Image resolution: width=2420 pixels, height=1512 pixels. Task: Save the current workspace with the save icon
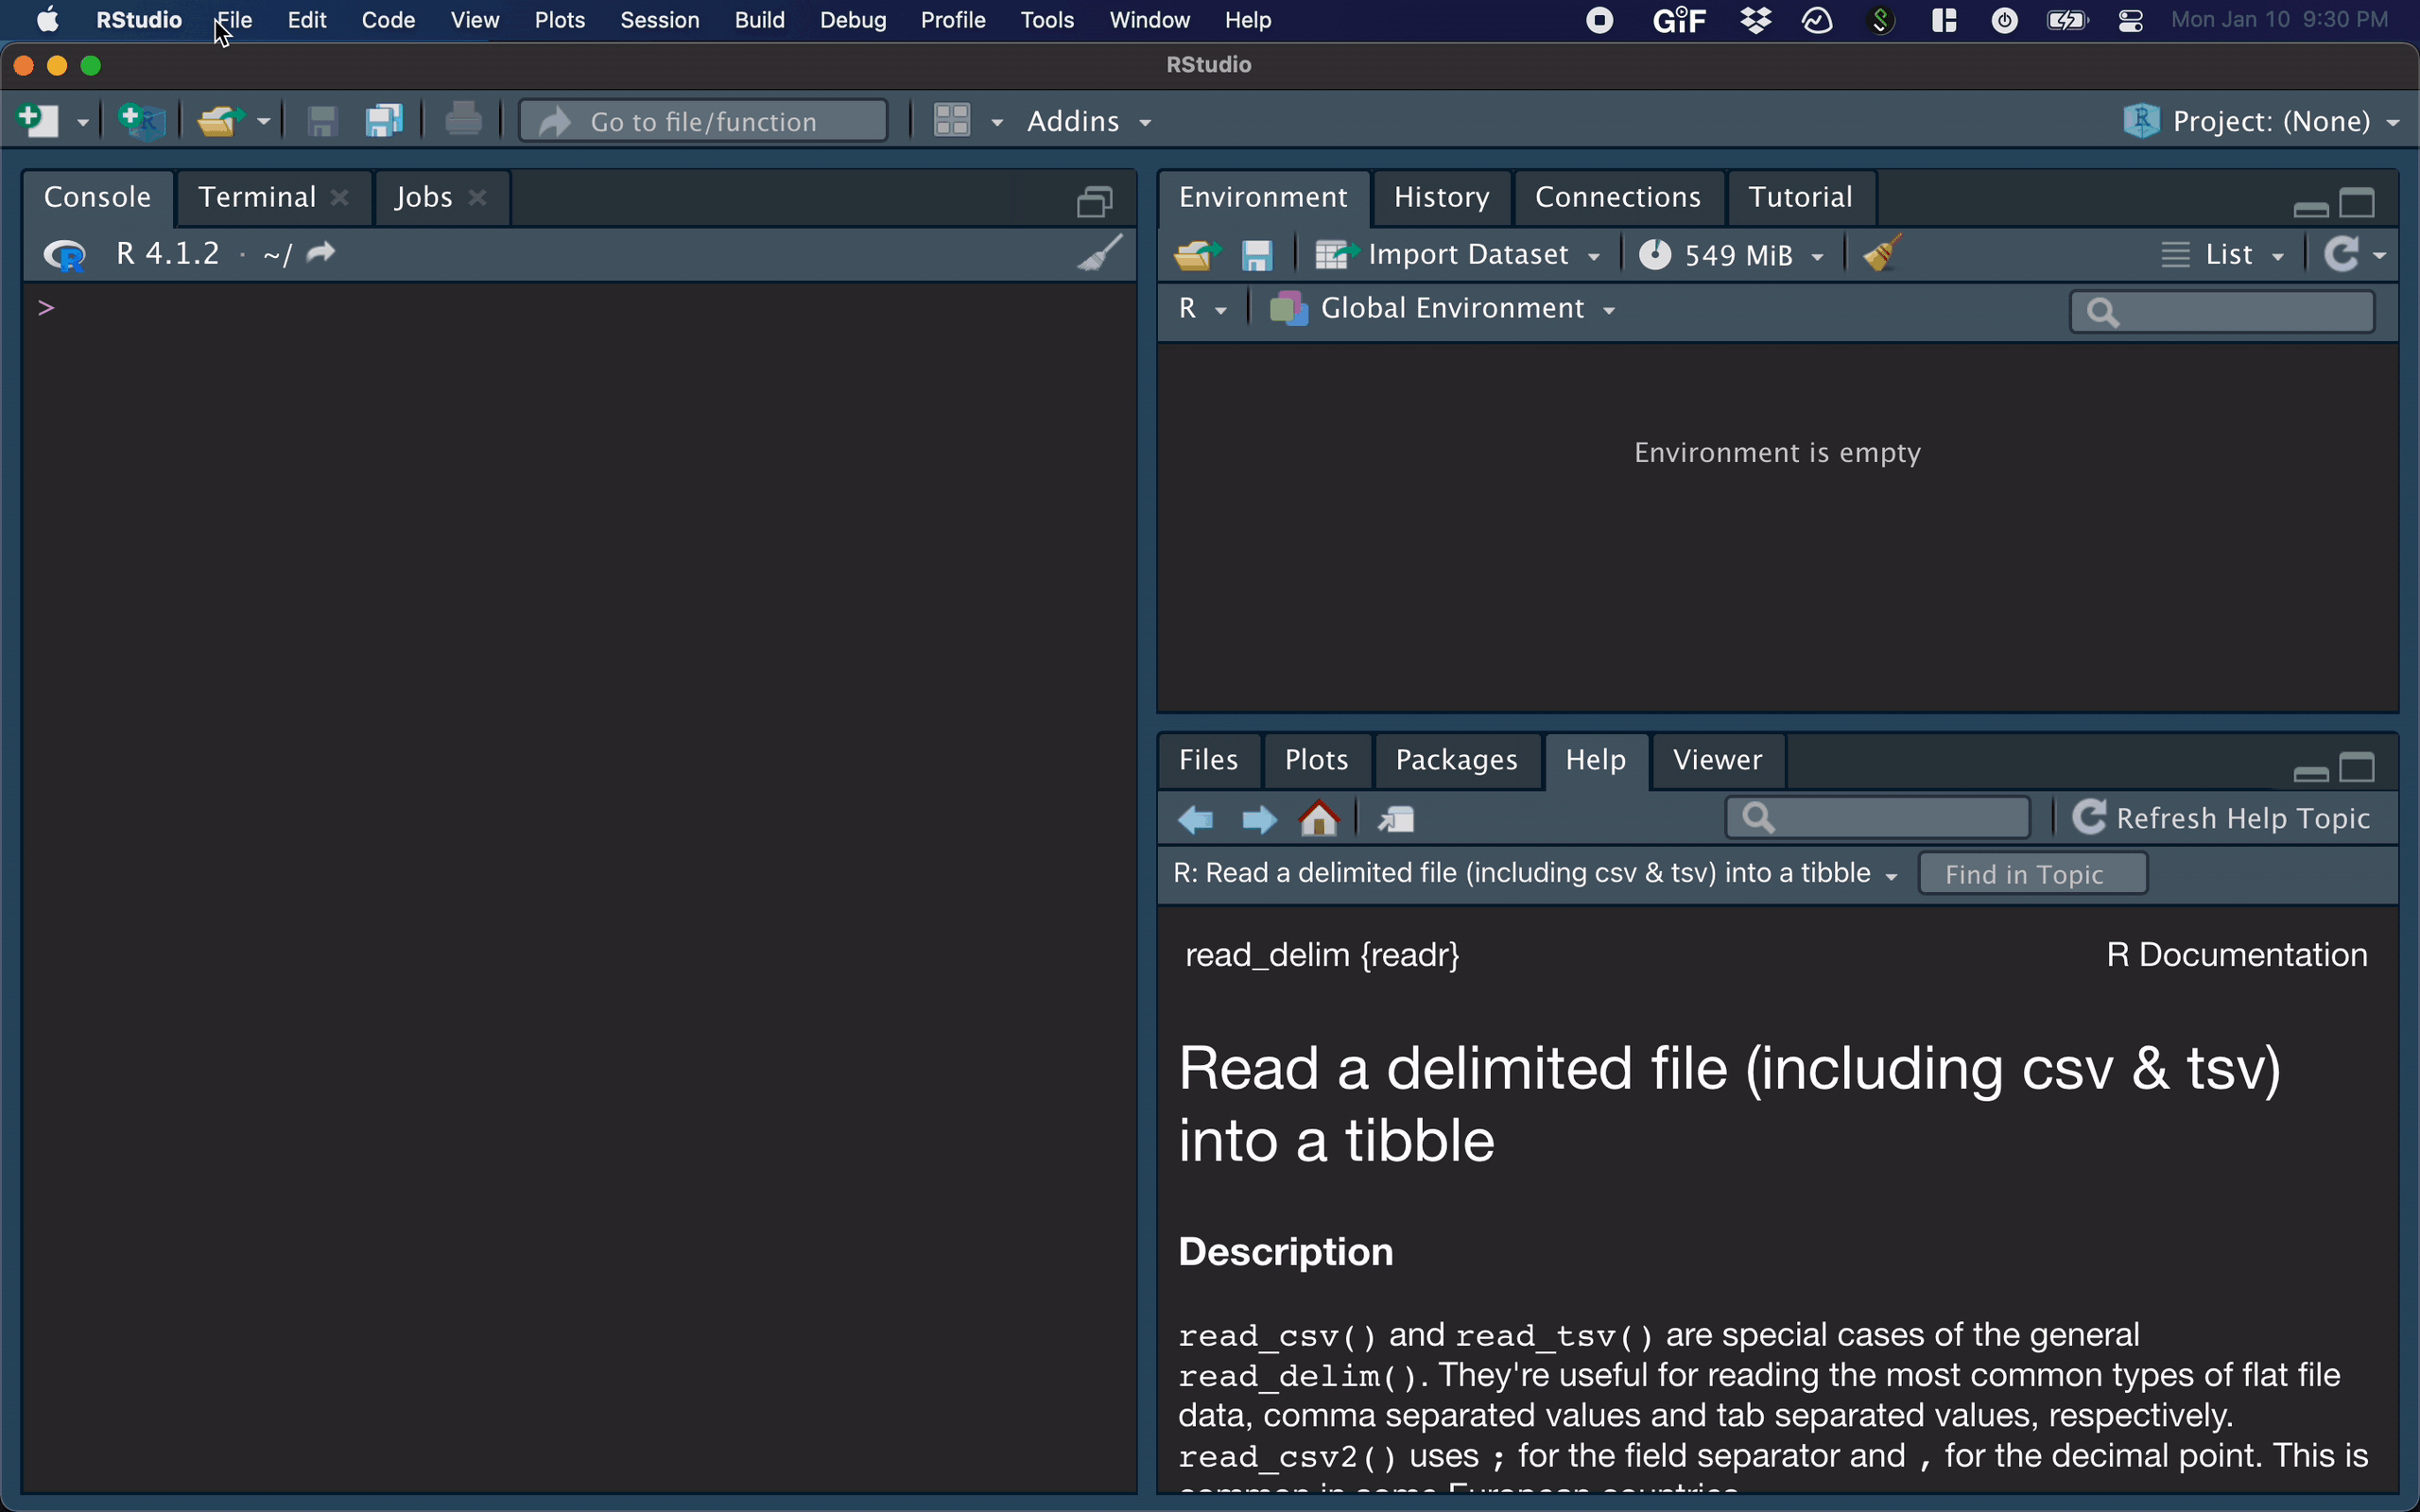[x=1257, y=254]
